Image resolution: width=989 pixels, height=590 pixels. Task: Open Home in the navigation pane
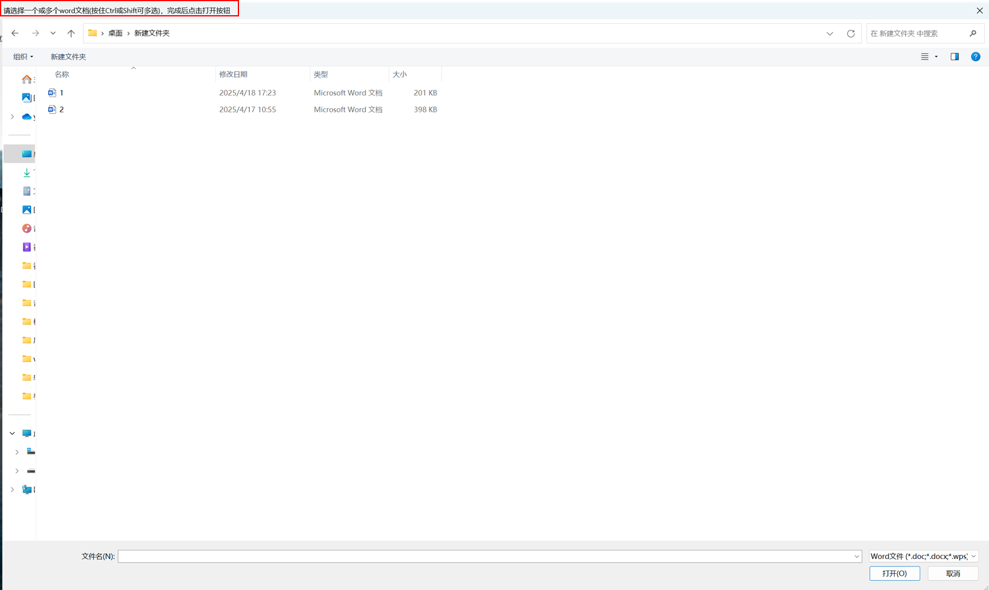coord(26,80)
